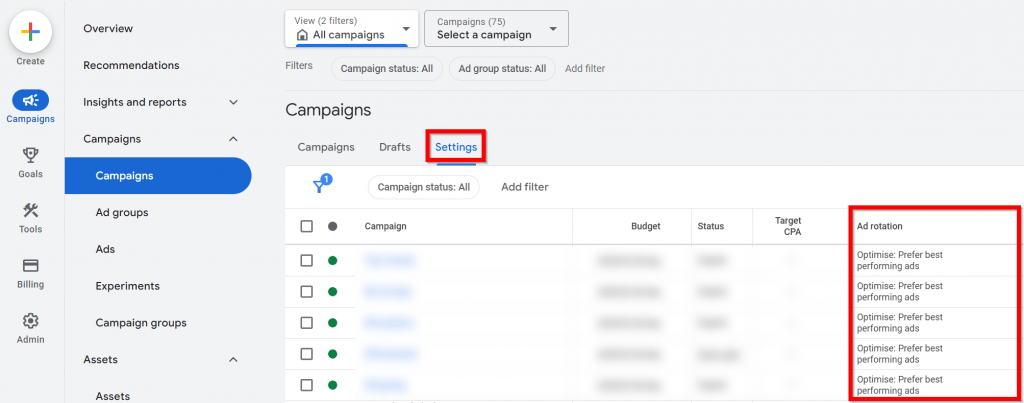Tick the first campaign row checkbox
Image resolution: width=1024 pixels, height=403 pixels.
306,261
